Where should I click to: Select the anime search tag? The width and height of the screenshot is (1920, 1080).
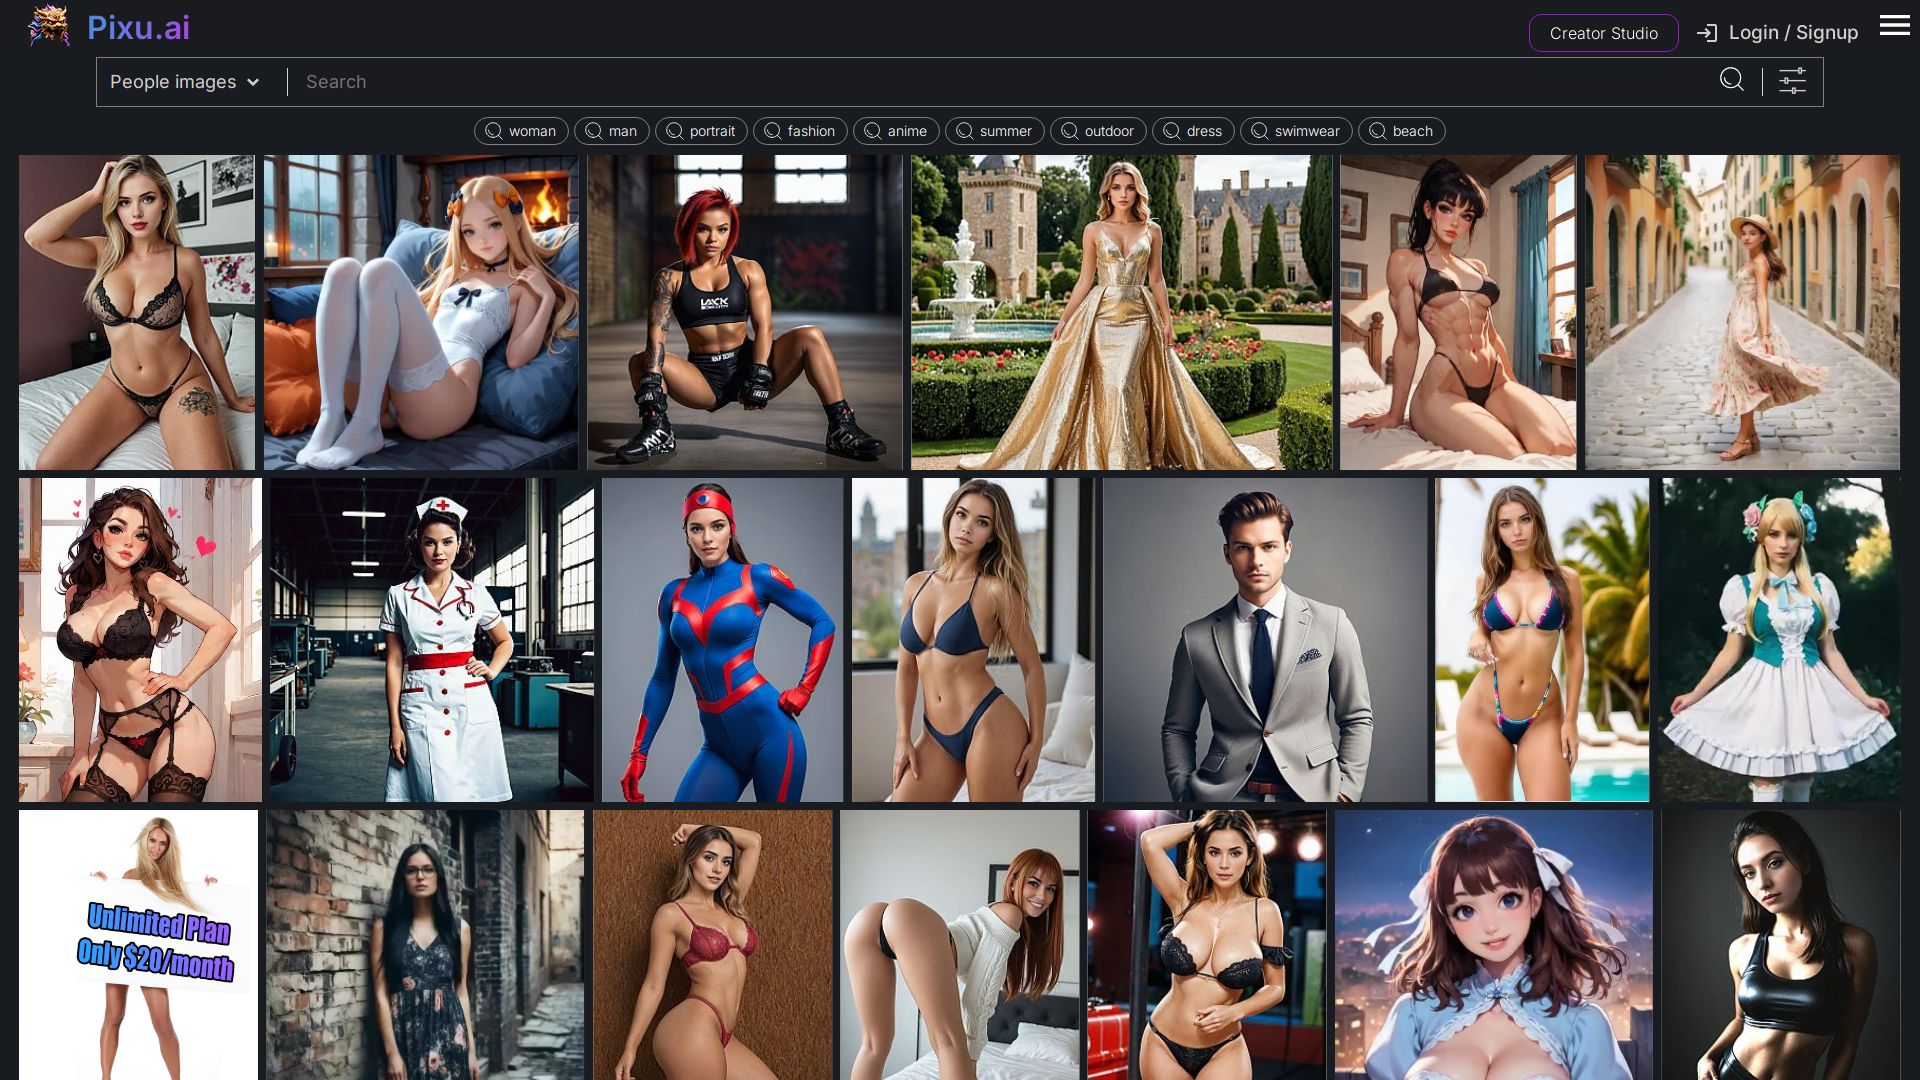(896, 131)
